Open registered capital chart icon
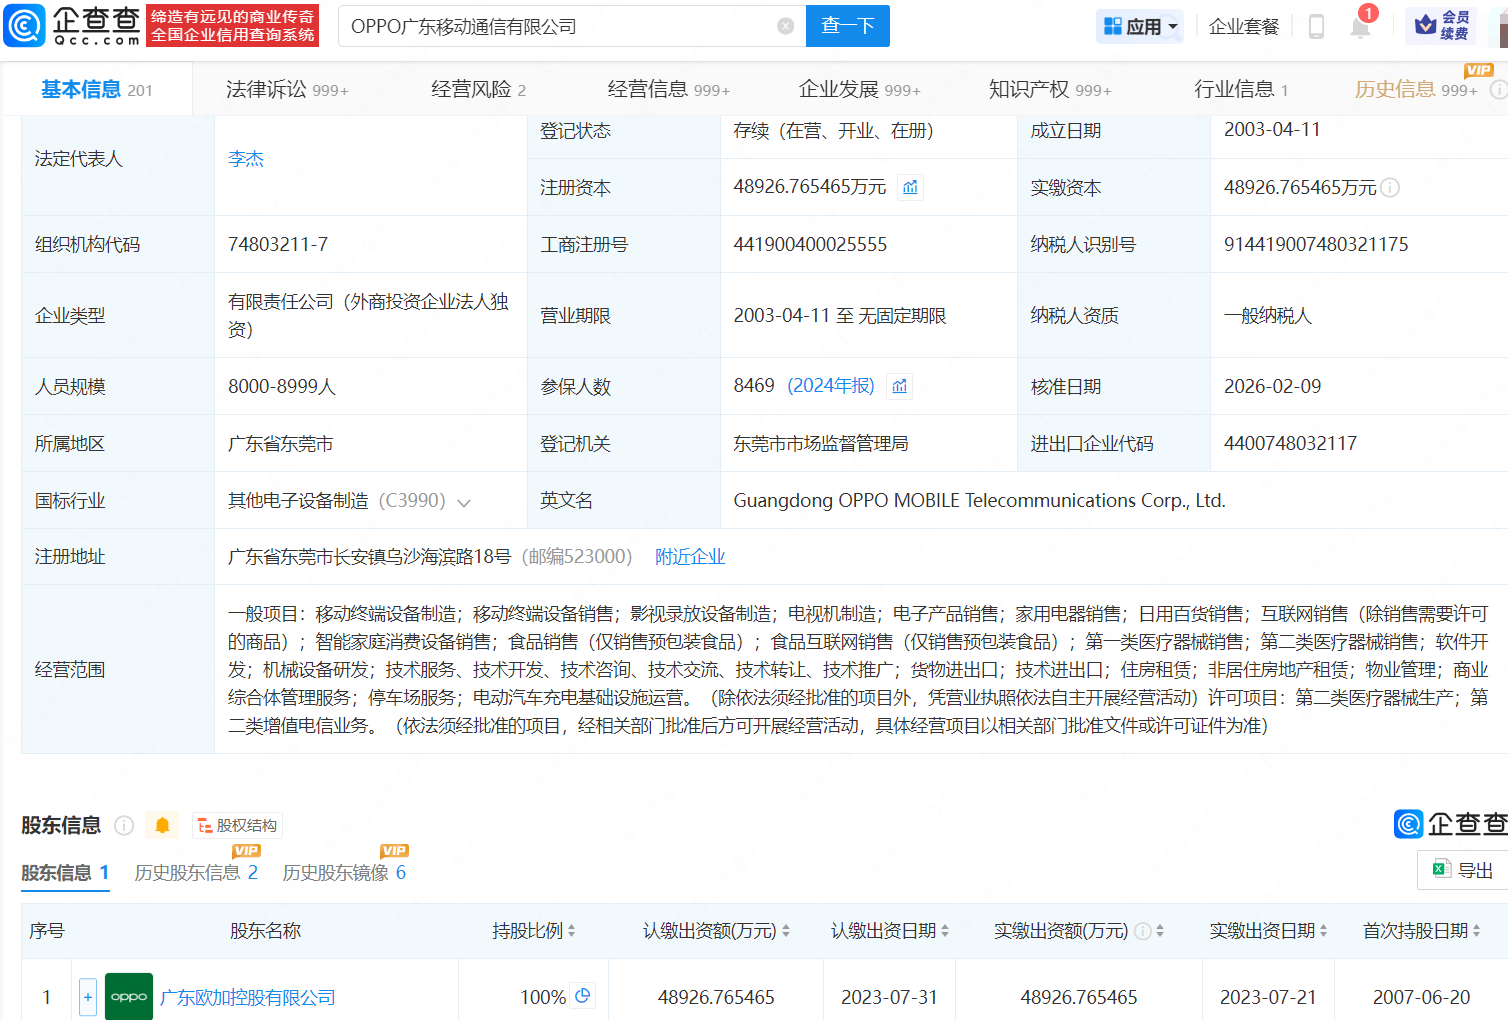The image size is (1508, 1020). (x=910, y=187)
